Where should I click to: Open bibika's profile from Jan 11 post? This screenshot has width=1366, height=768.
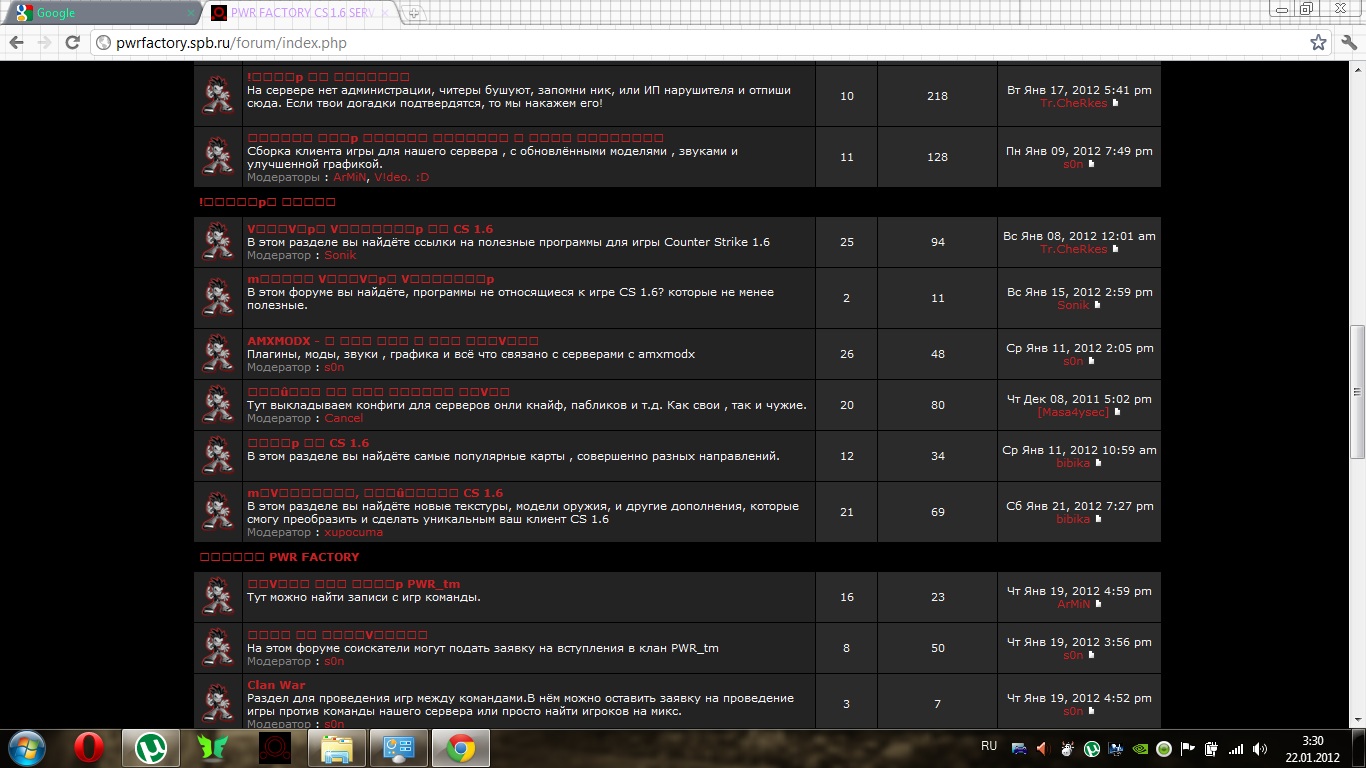(x=1073, y=463)
